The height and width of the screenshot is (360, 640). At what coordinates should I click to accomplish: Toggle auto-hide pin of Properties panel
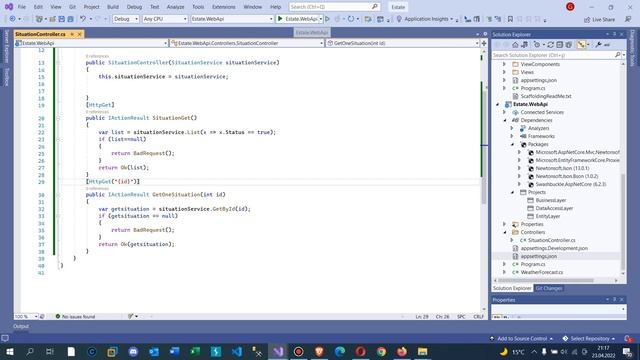coord(614,300)
